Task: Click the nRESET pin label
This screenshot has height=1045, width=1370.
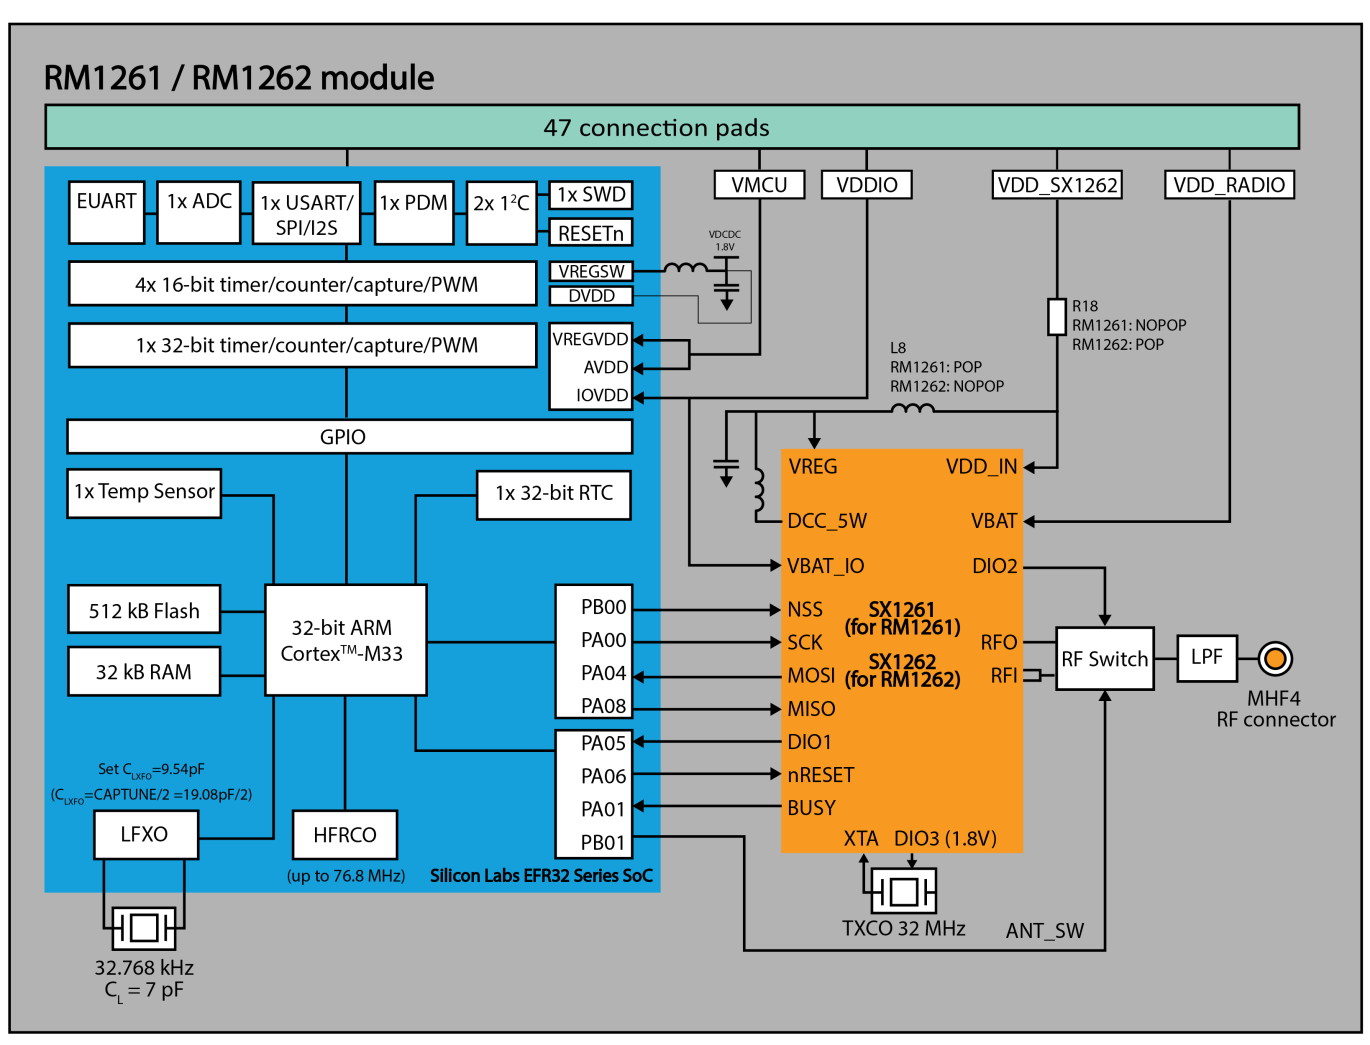Action: tap(821, 775)
